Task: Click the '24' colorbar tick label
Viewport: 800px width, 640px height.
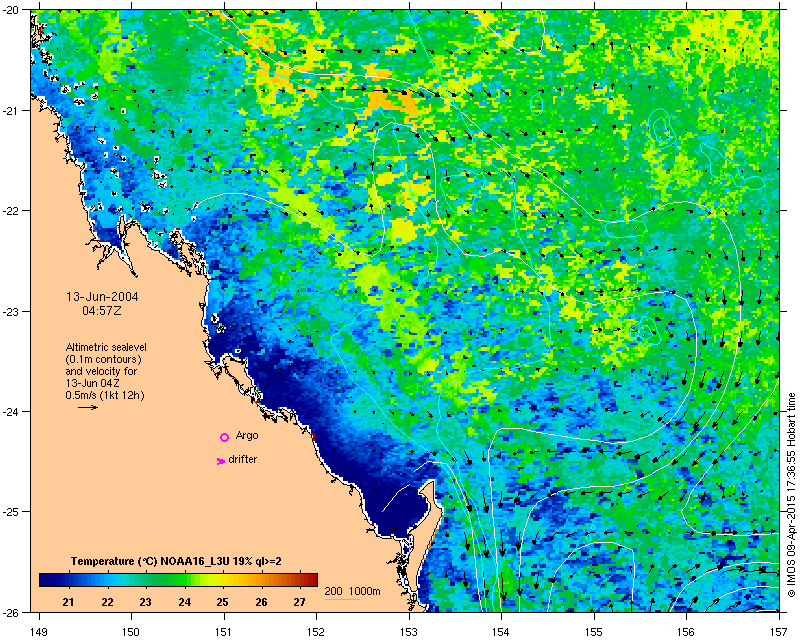Action: [x=184, y=602]
